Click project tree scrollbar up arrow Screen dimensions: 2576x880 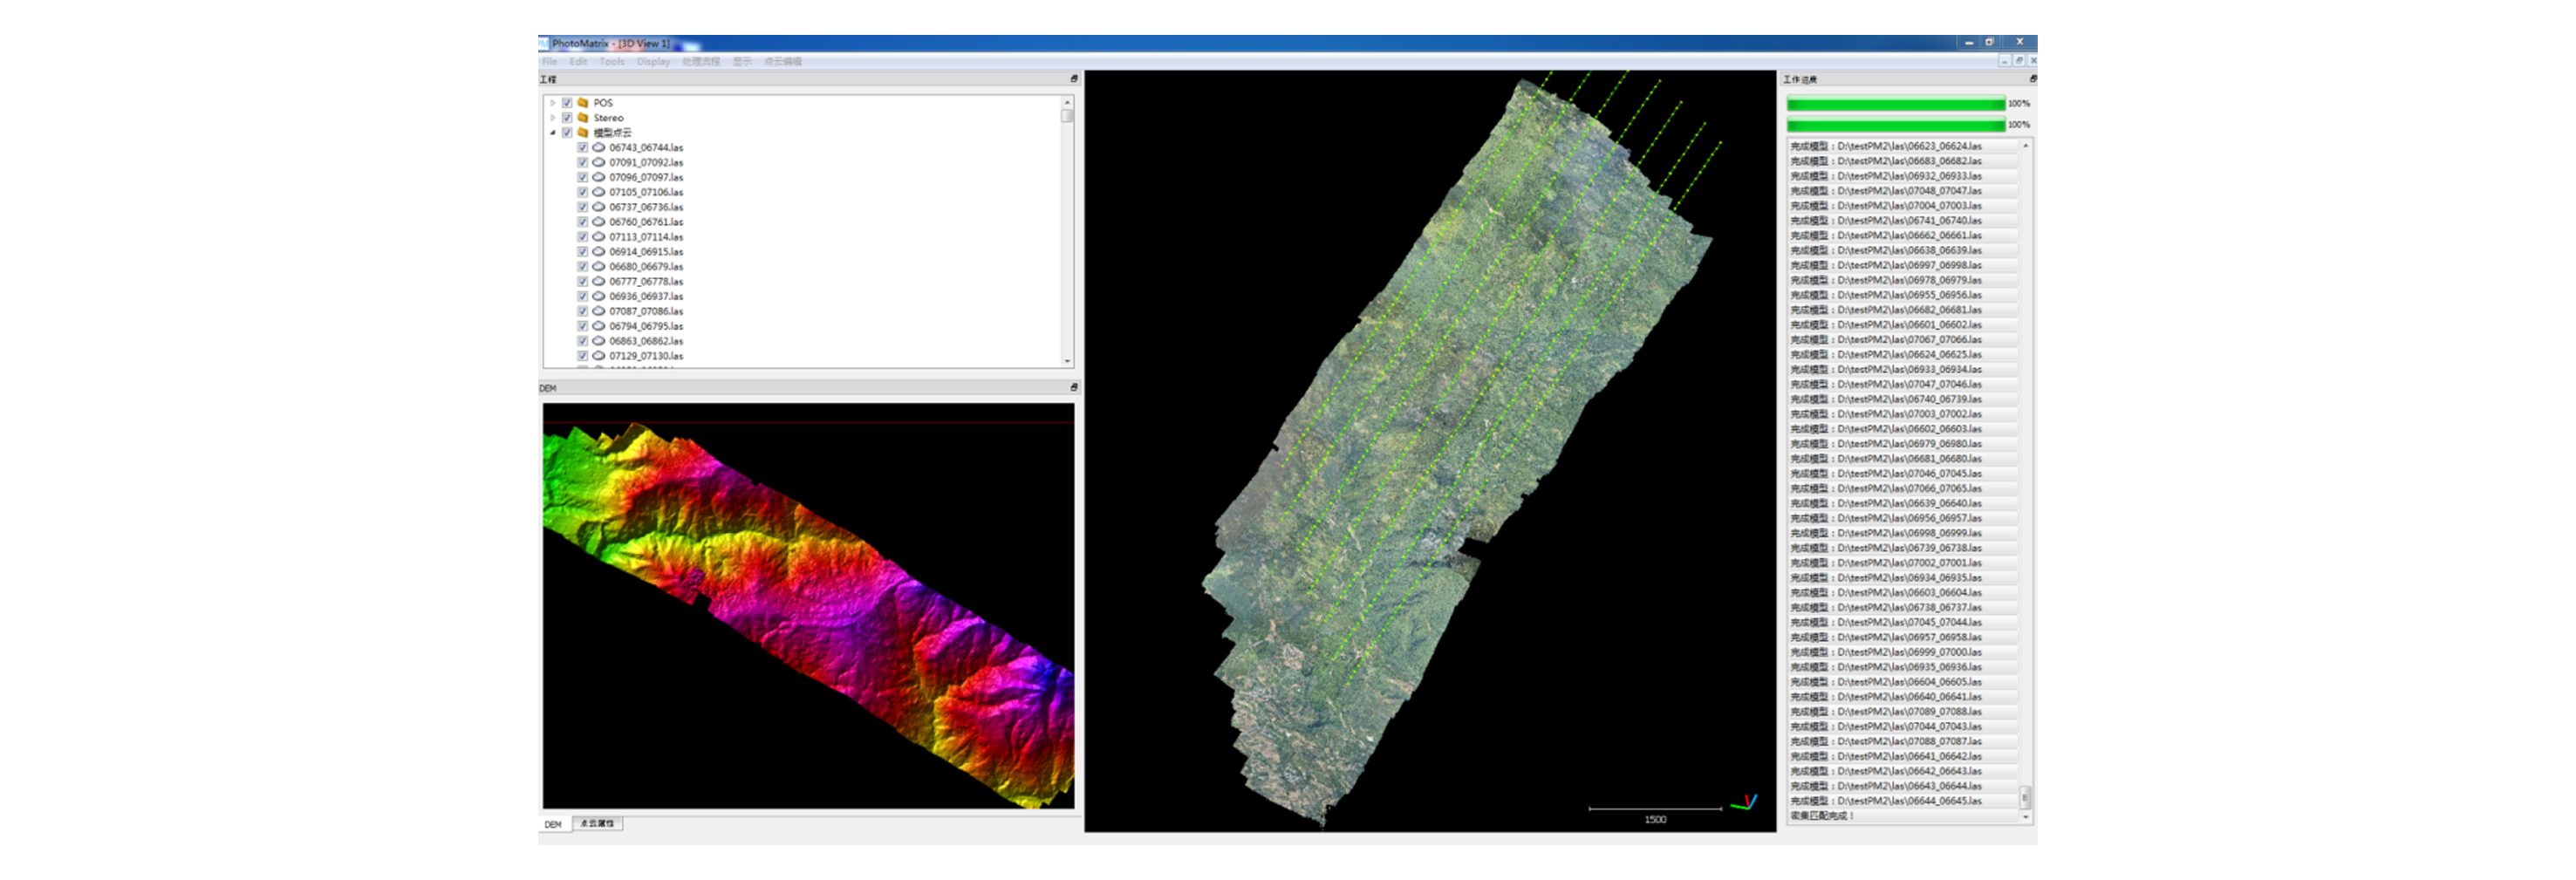(1067, 102)
